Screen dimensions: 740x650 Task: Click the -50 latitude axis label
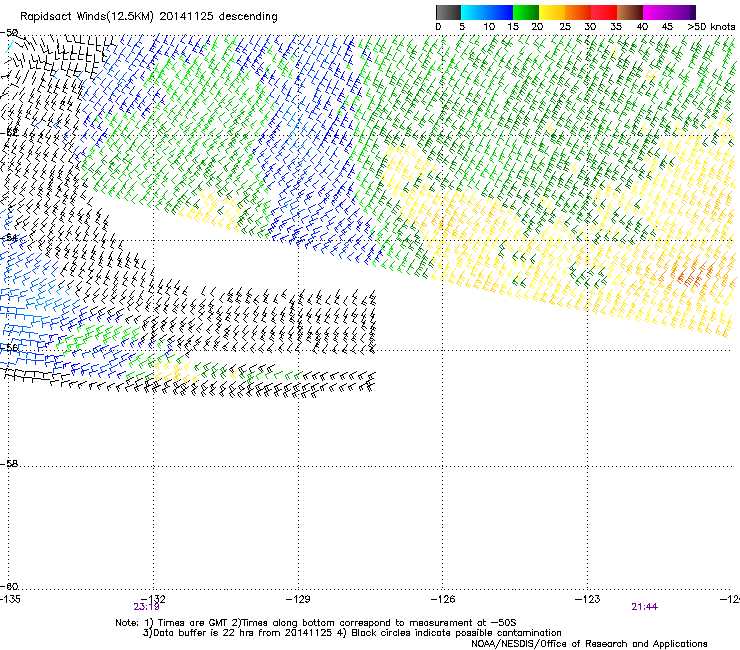pos(9,33)
